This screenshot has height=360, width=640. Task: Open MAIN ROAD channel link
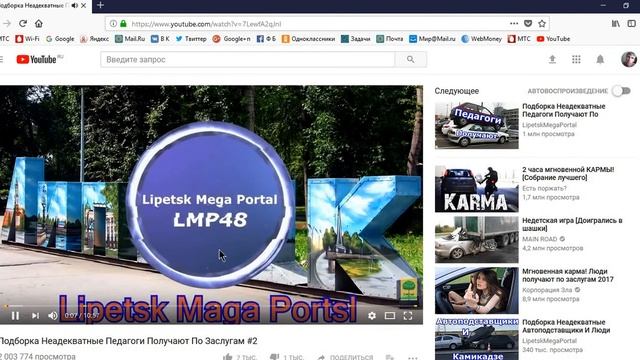pos(540,239)
